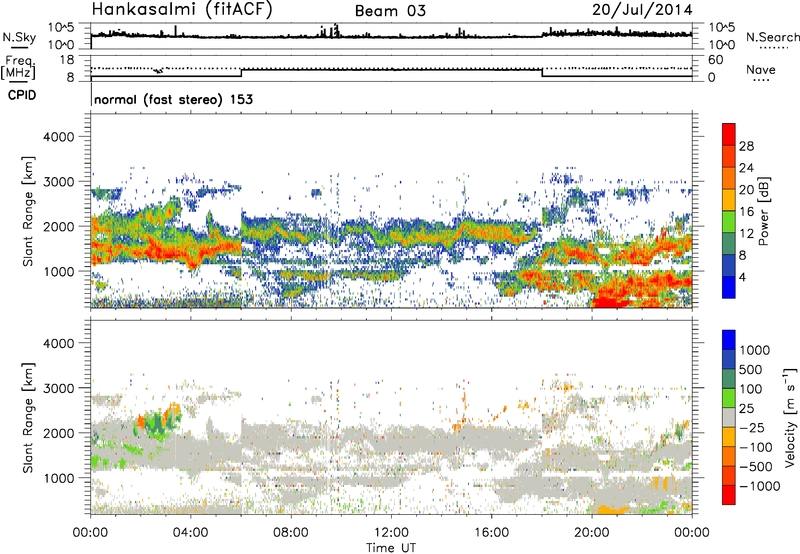The height and width of the screenshot is (554, 800).
Task: Click the date '20/Jul/2014'
Action: (642, 10)
